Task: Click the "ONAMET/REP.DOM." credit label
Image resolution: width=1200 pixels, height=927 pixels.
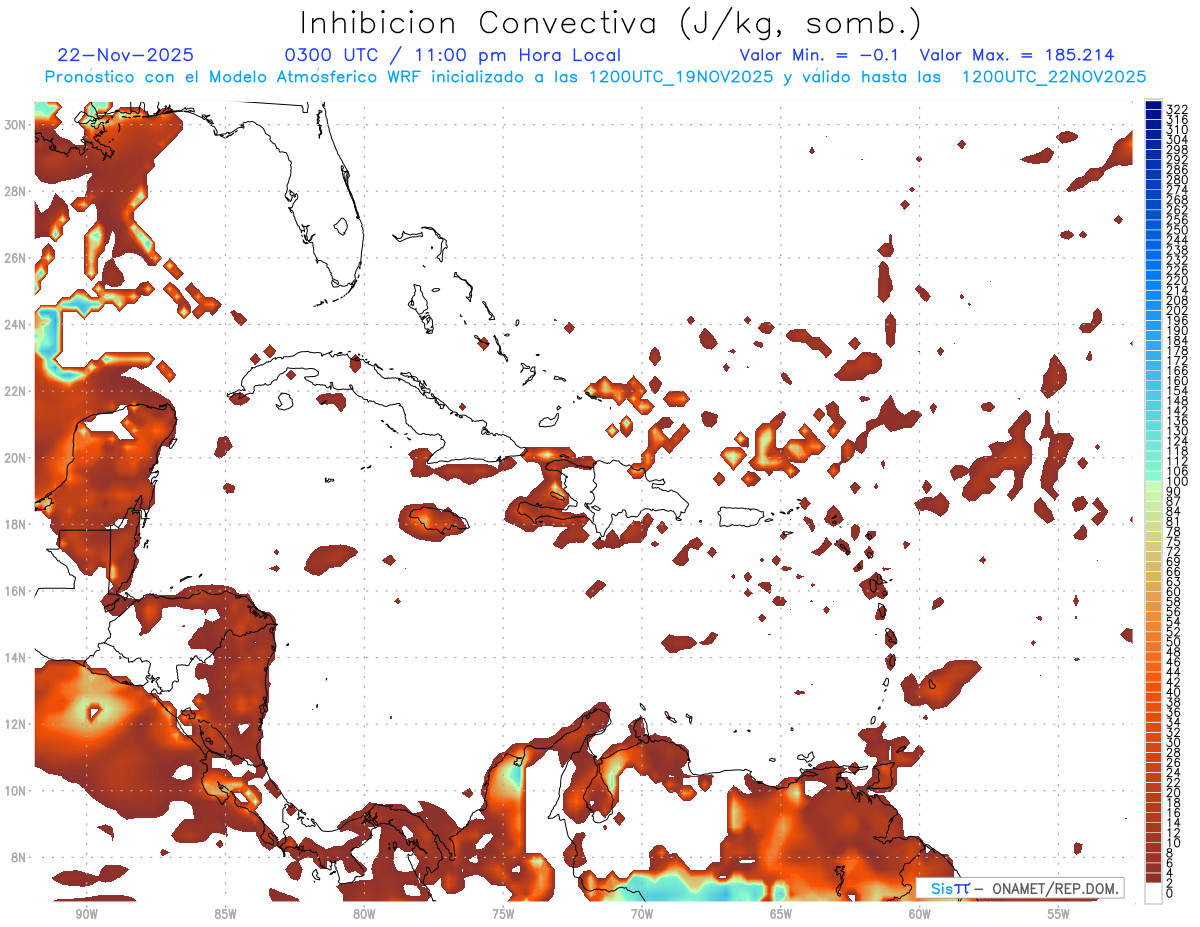Action: point(1055,888)
